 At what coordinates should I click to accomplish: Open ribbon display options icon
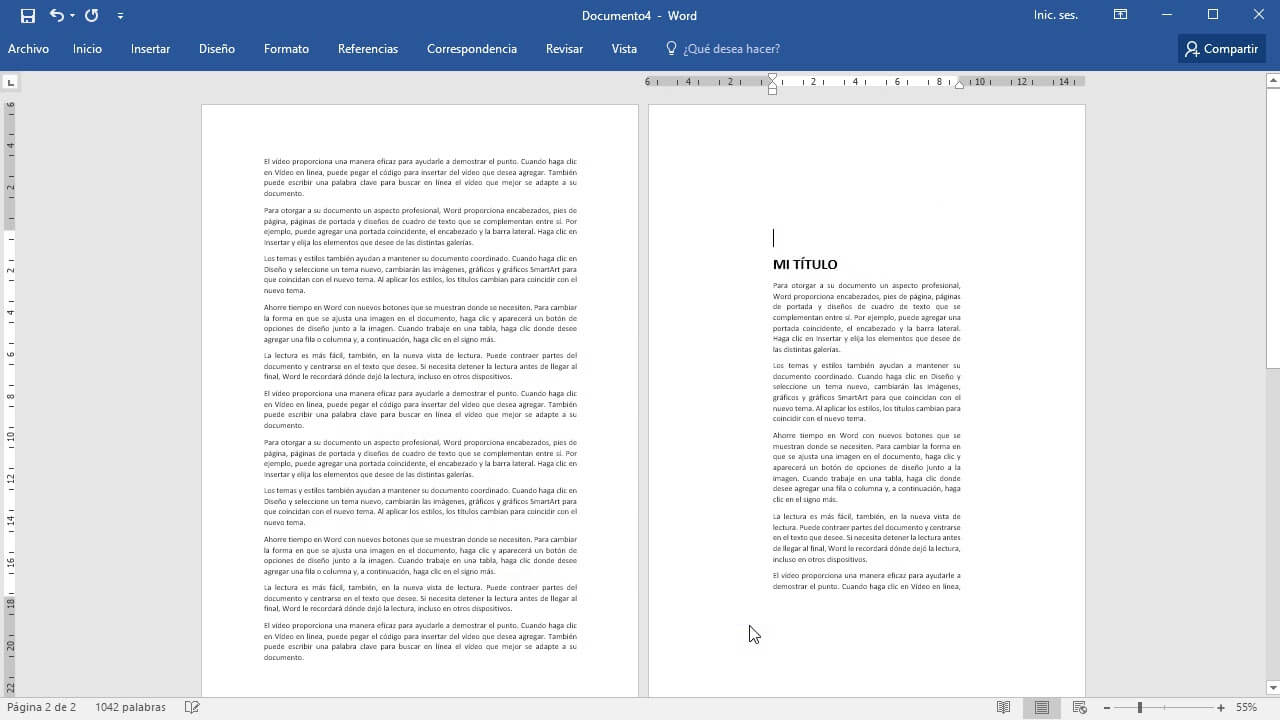pyautogui.click(x=1120, y=15)
